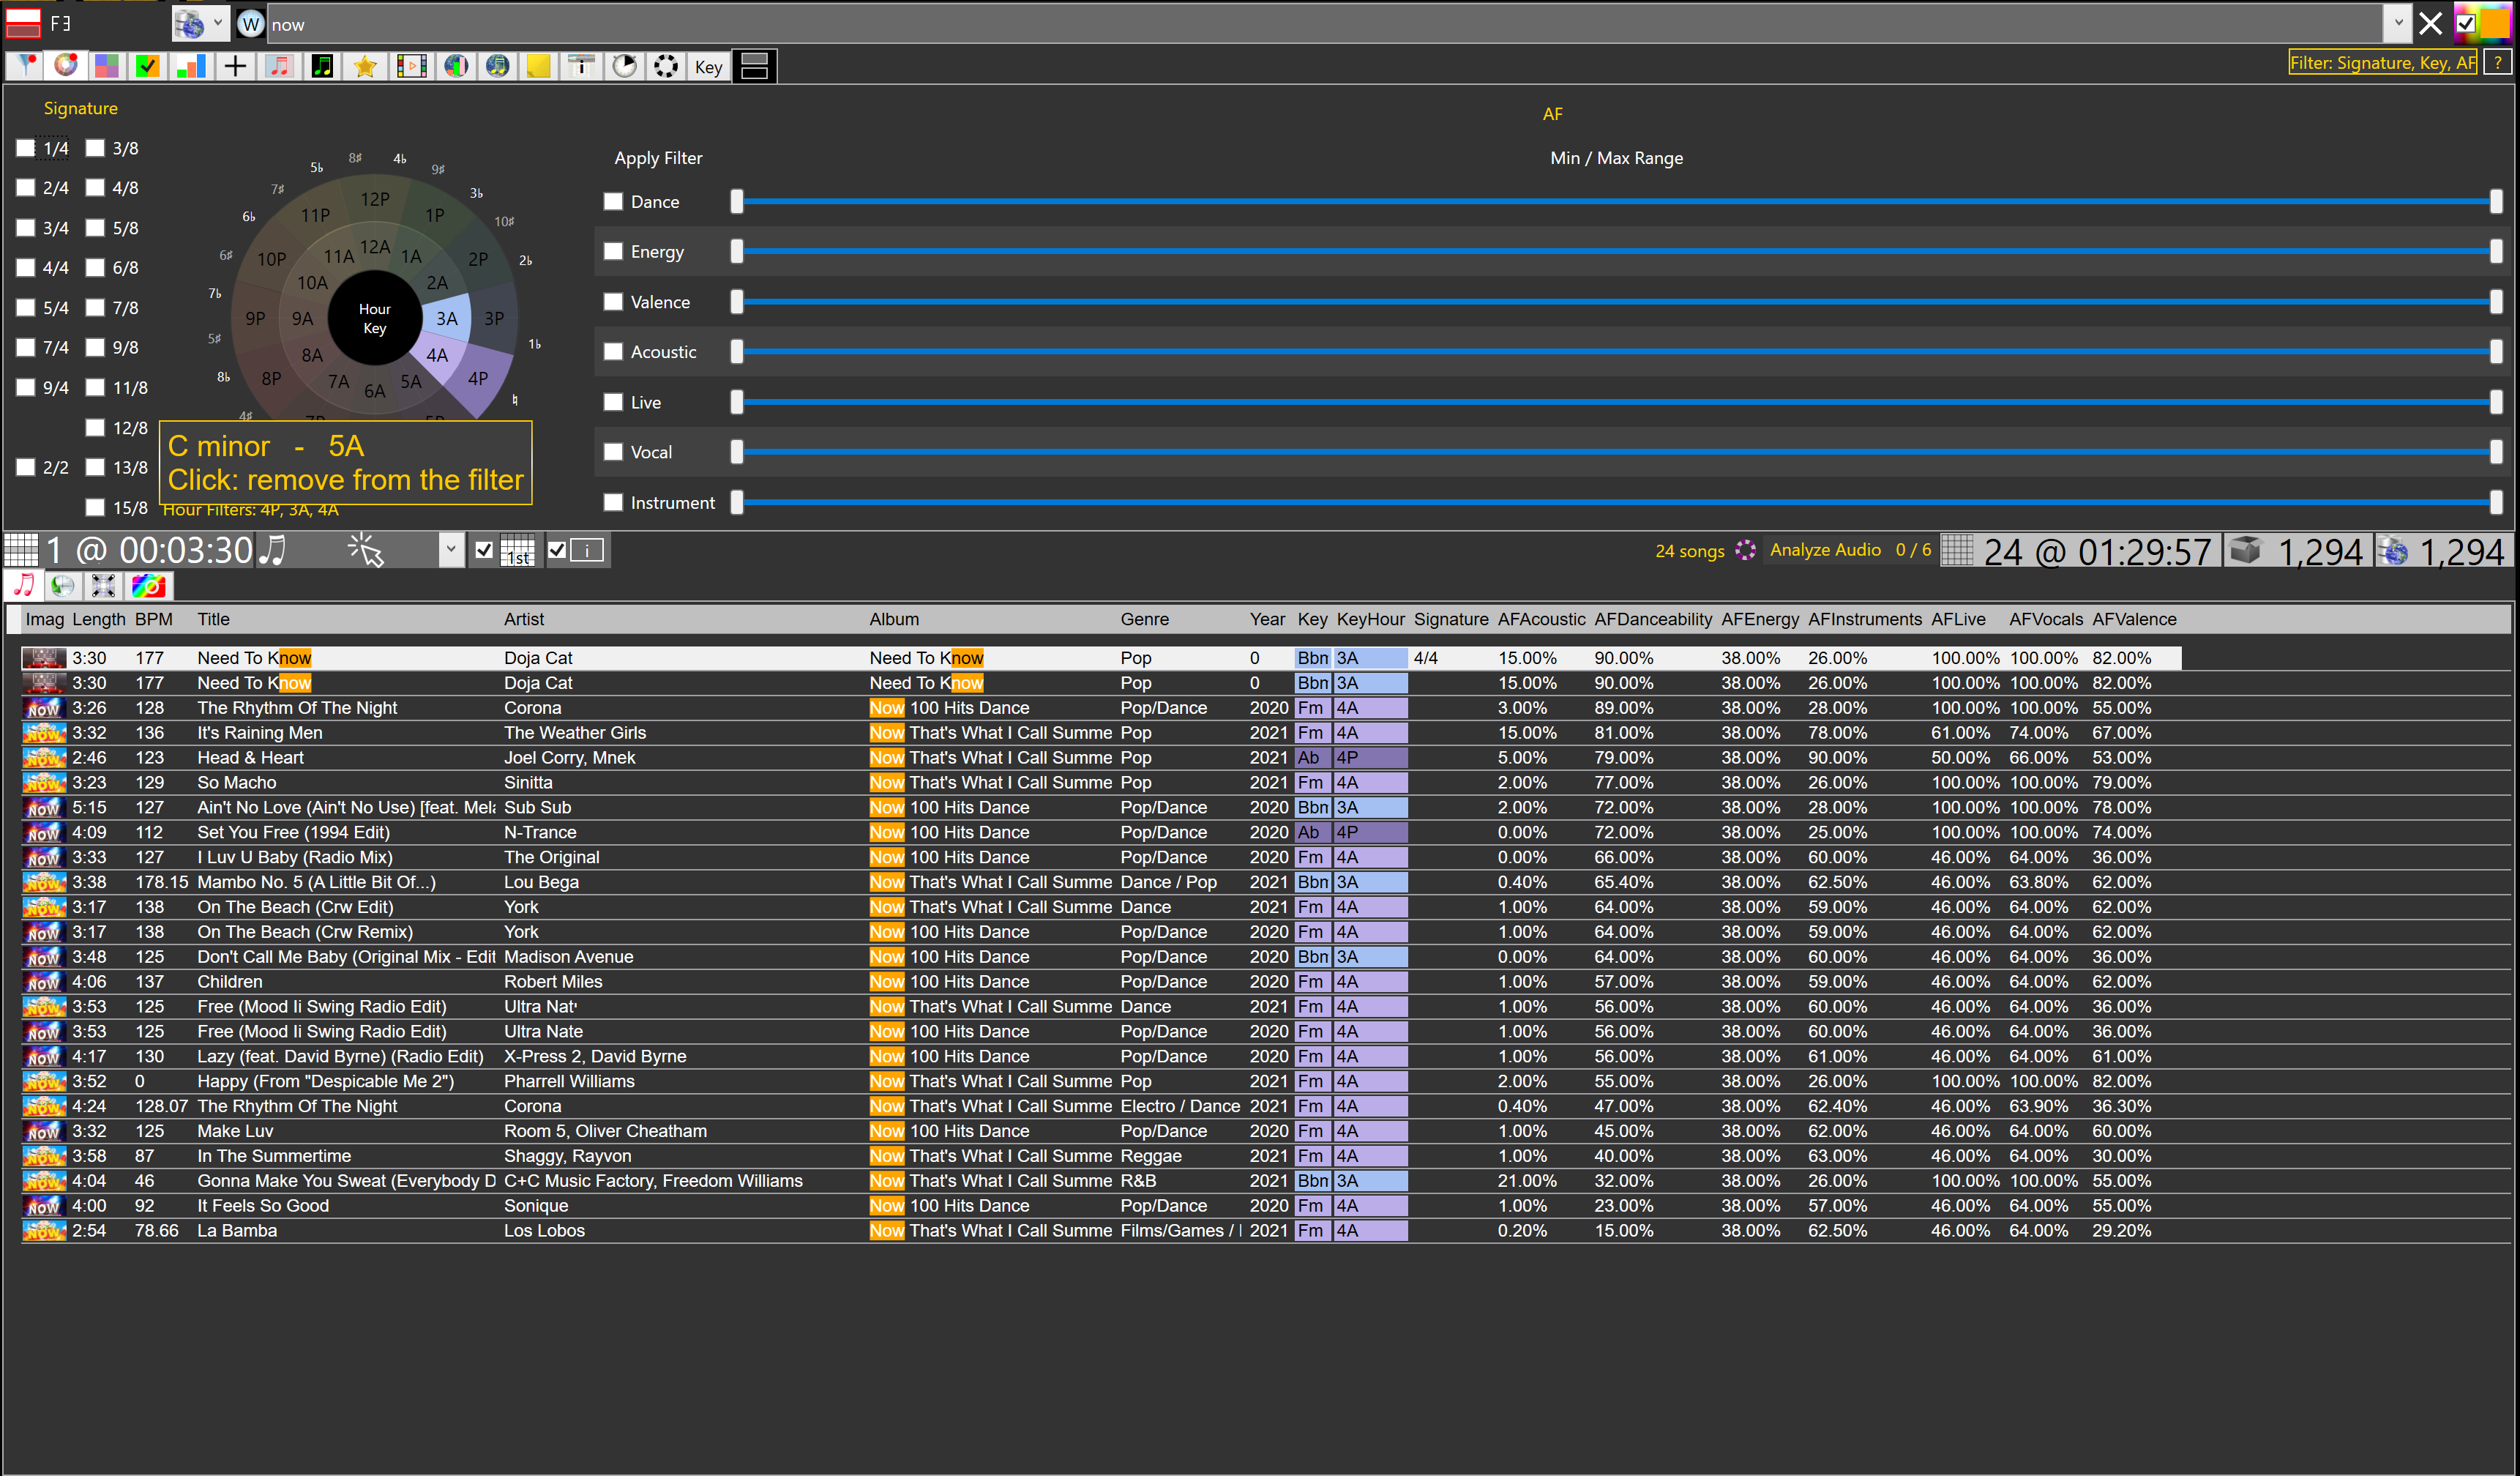Check the 4/4 signature checkbox
The image size is (2520, 1476).
[x=26, y=267]
